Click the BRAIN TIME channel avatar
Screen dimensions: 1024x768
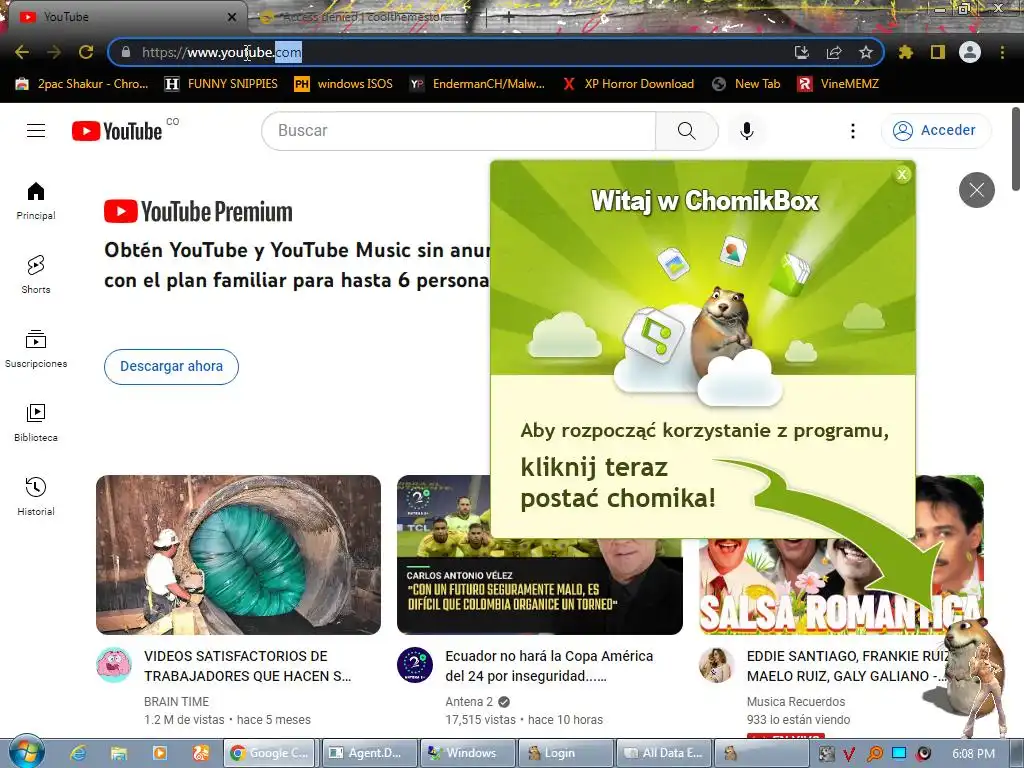114,665
